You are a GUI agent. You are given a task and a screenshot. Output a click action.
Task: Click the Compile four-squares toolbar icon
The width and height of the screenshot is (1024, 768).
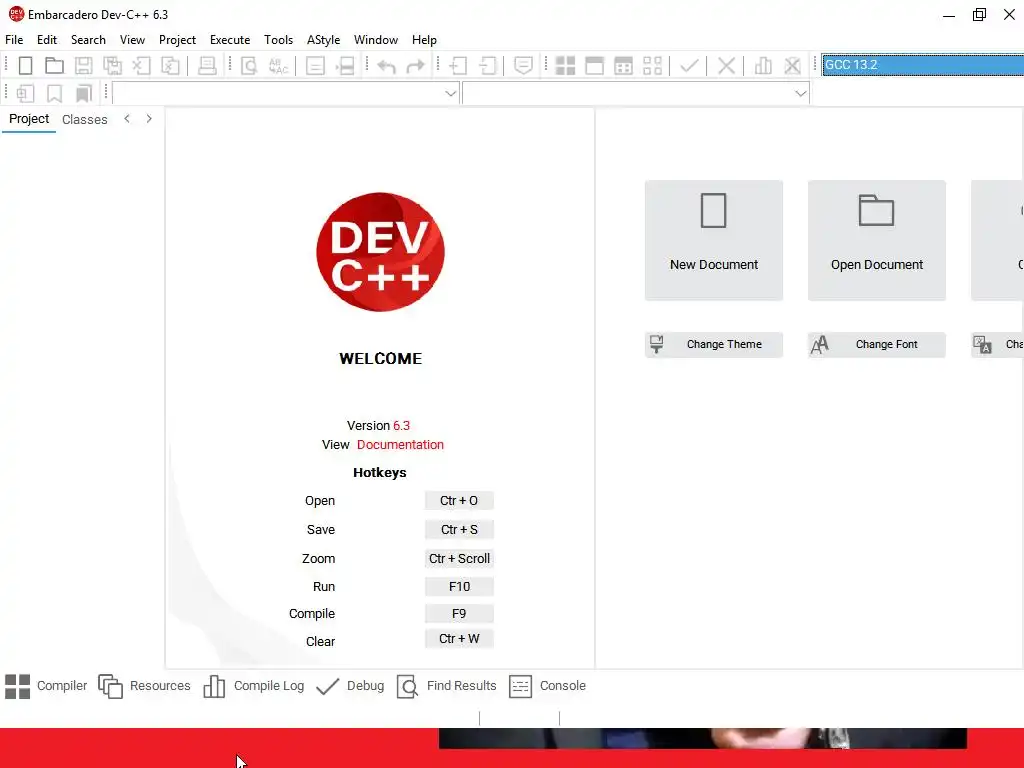(565, 65)
